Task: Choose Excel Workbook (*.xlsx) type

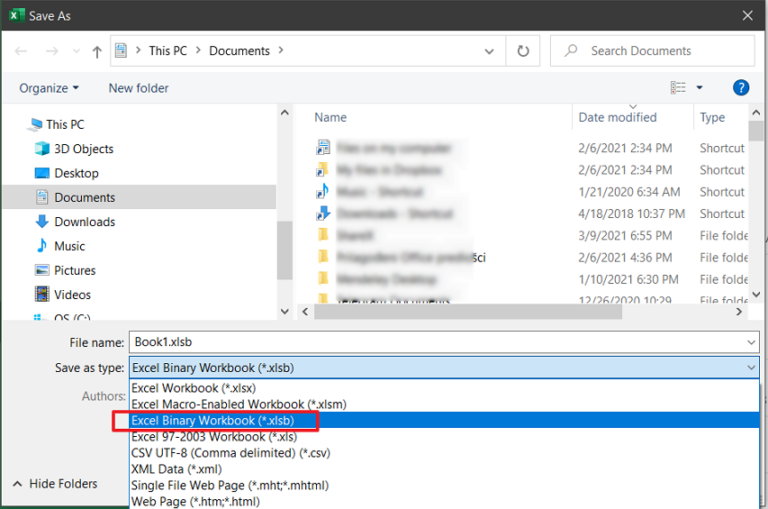Action: (444, 388)
